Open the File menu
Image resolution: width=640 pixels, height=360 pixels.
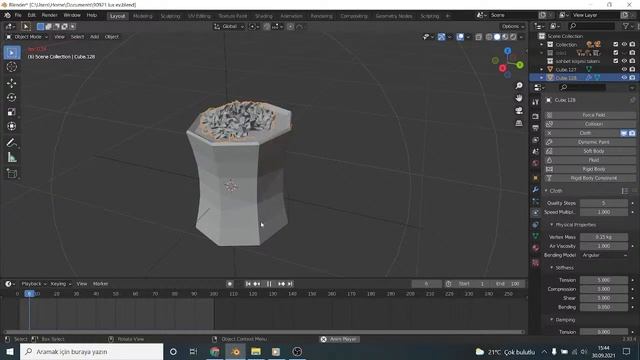pyautogui.click(x=18, y=15)
